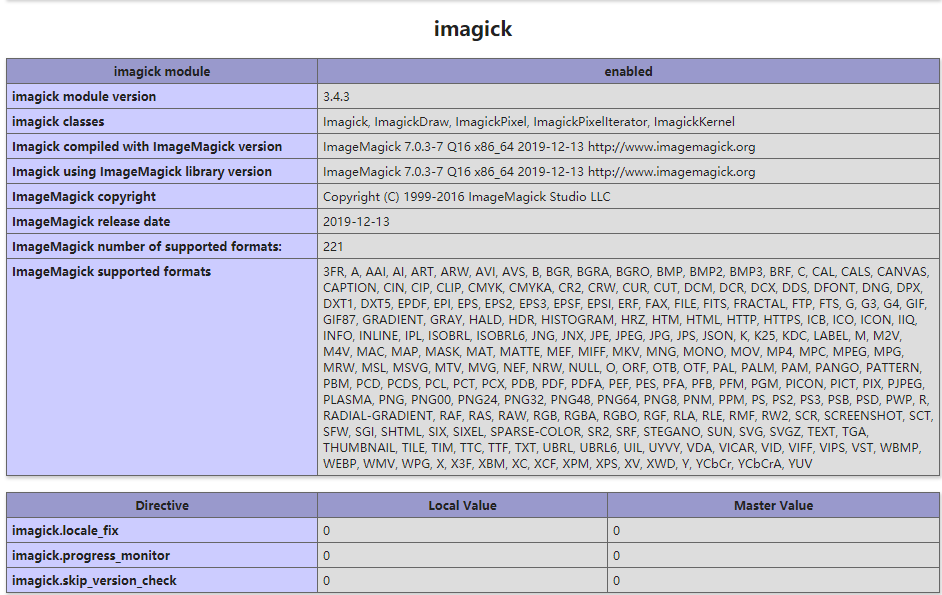Image resolution: width=942 pixels, height=595 pixels.
Task: Select "Imagick compiled with ImageMagick version" label
Action: [147, 147]
